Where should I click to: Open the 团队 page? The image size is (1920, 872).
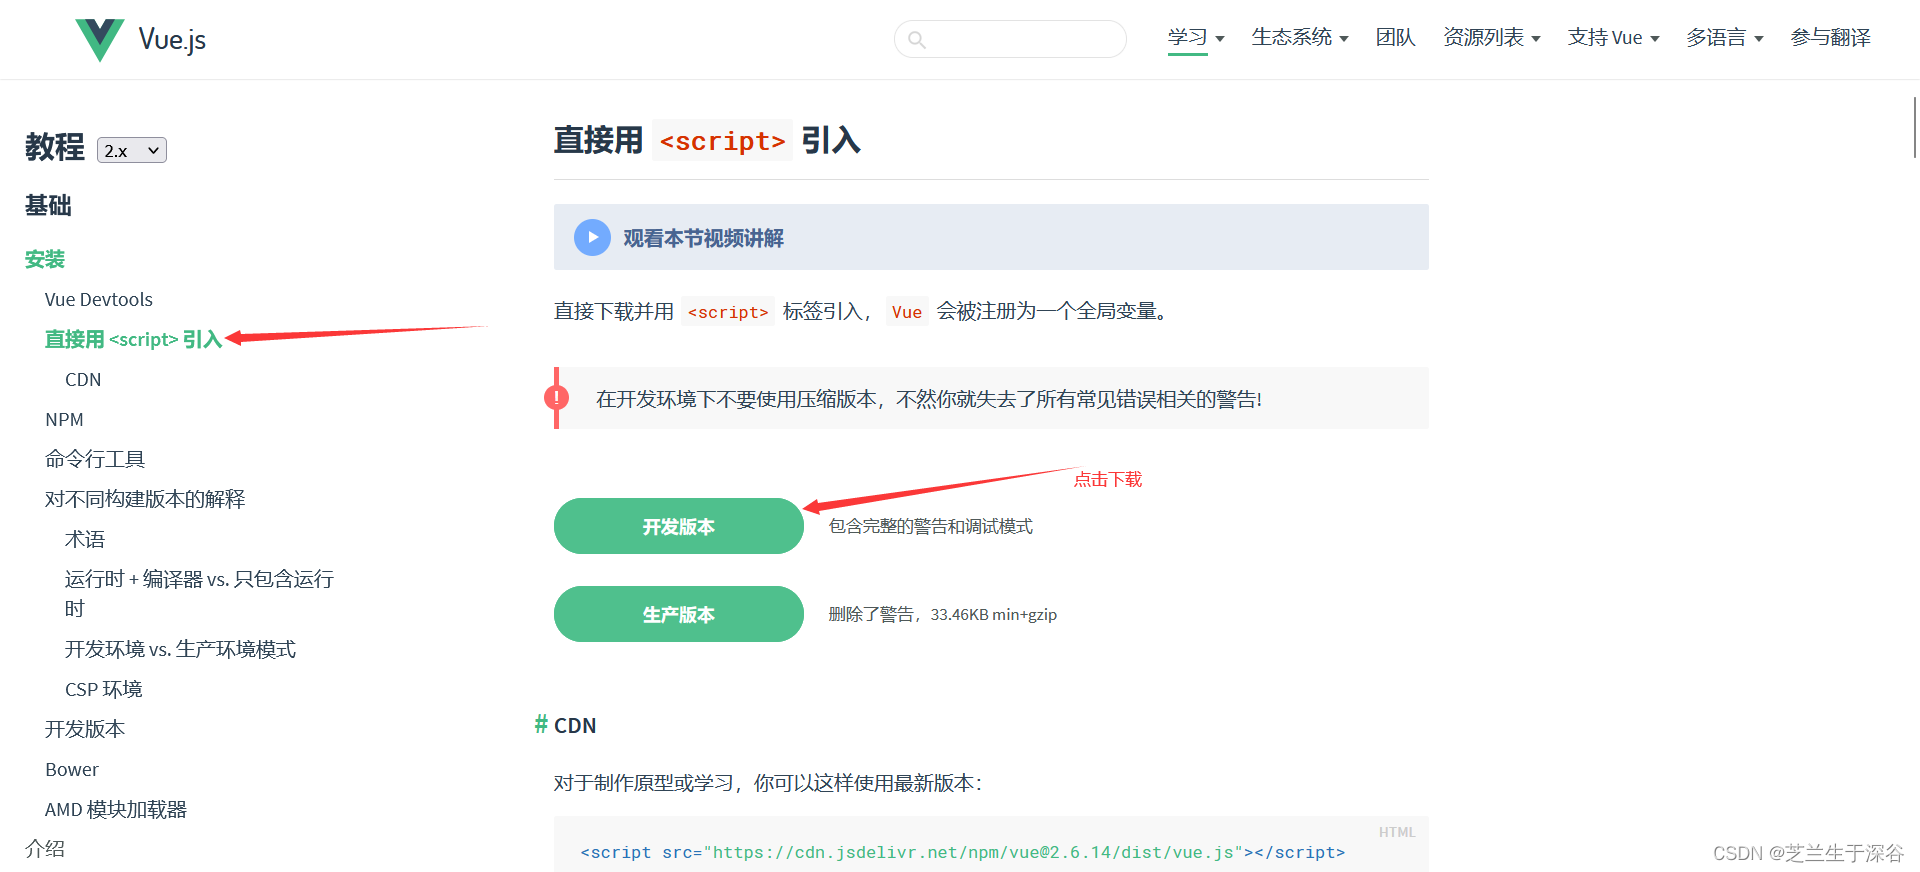coord(1395,38)
